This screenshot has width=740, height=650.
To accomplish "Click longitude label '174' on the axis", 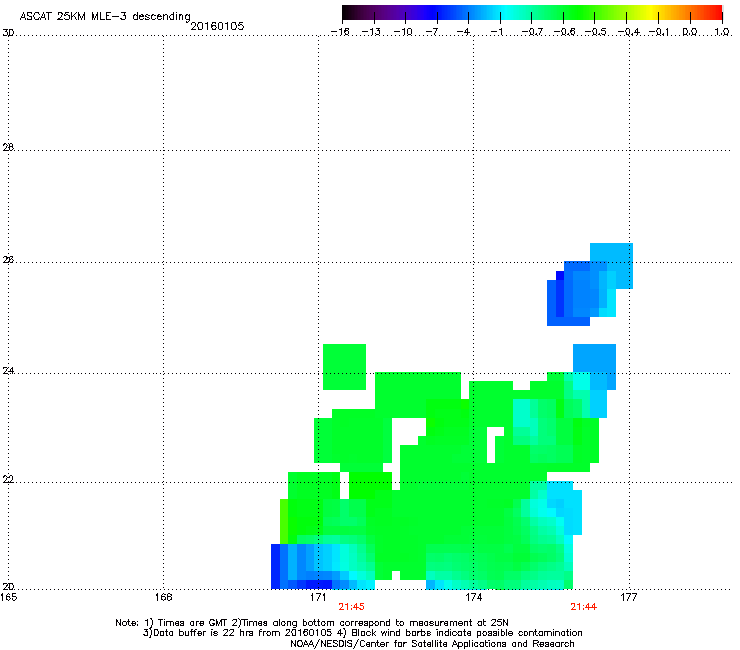I will point(473,597).
